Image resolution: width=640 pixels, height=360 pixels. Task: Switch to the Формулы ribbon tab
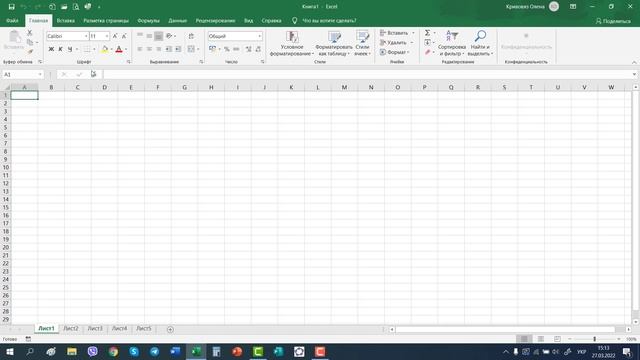[149, 20]
